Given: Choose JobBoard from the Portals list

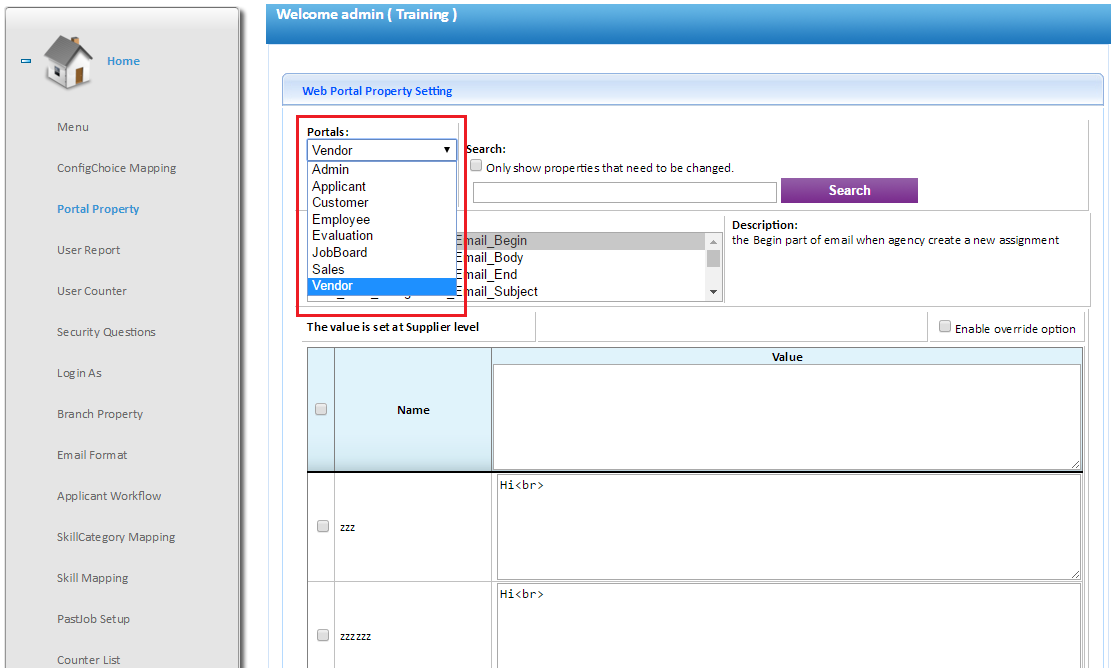Looking at the screenshot, I should 382,253.
